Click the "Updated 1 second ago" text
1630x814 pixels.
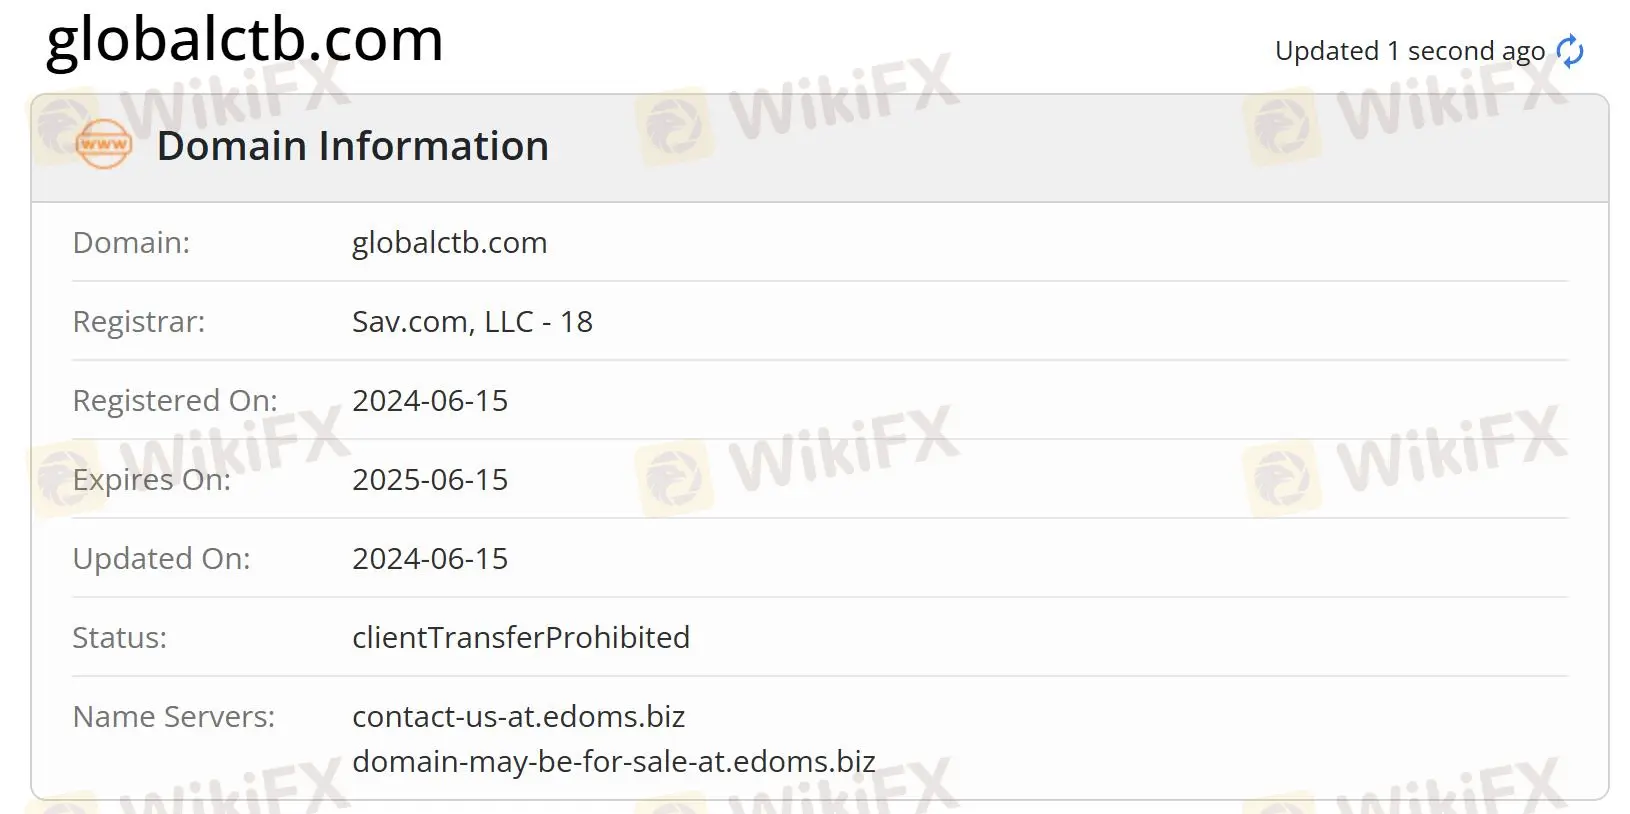1409,51
